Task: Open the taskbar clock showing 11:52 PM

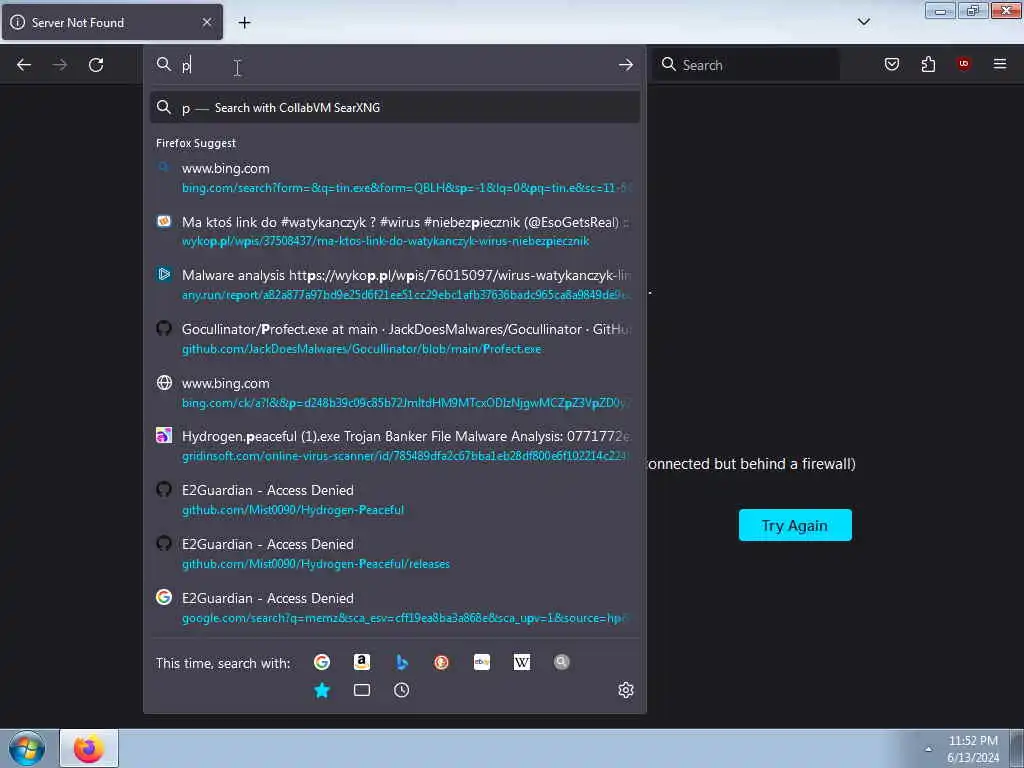Action: pyautogui.click(x=973, y=749)
